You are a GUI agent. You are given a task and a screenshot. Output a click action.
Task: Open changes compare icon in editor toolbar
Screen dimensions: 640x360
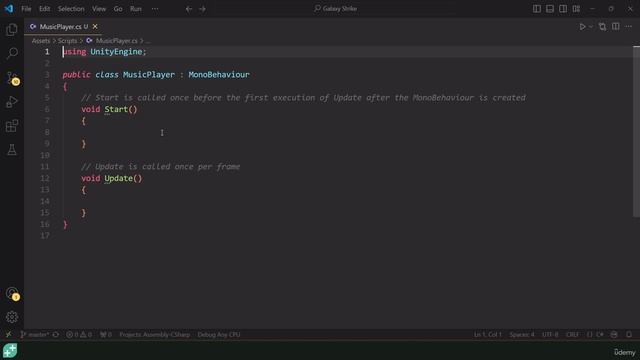[602, 27]
